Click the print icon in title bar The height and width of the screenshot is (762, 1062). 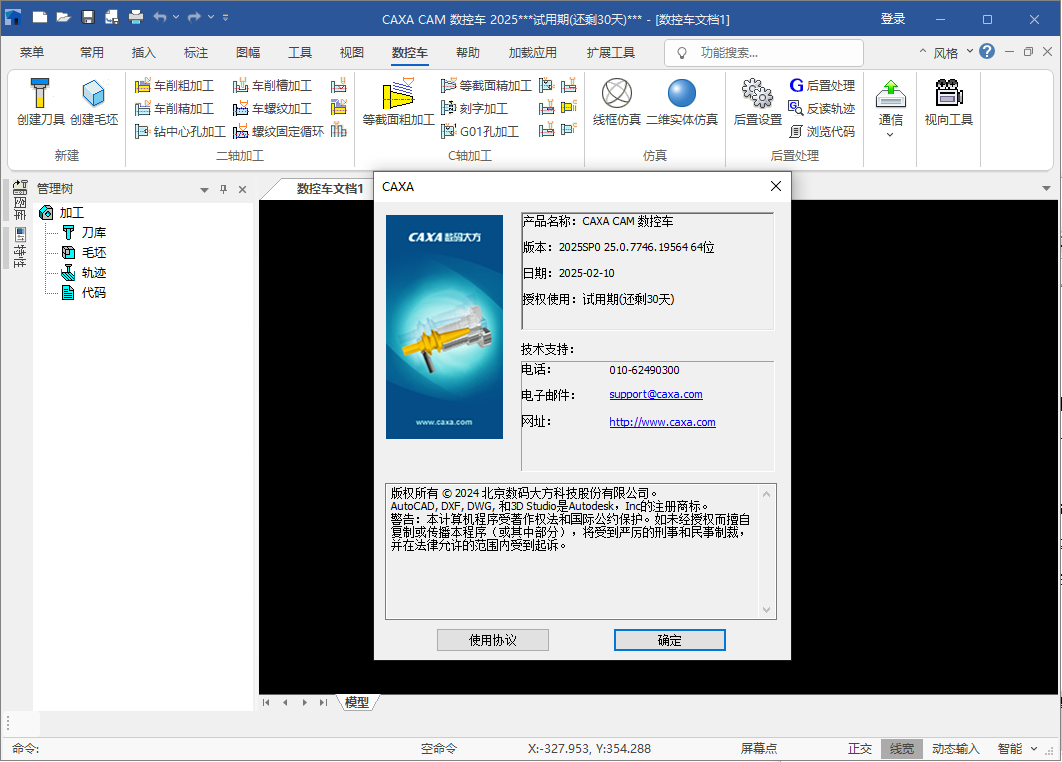point(136,18)
